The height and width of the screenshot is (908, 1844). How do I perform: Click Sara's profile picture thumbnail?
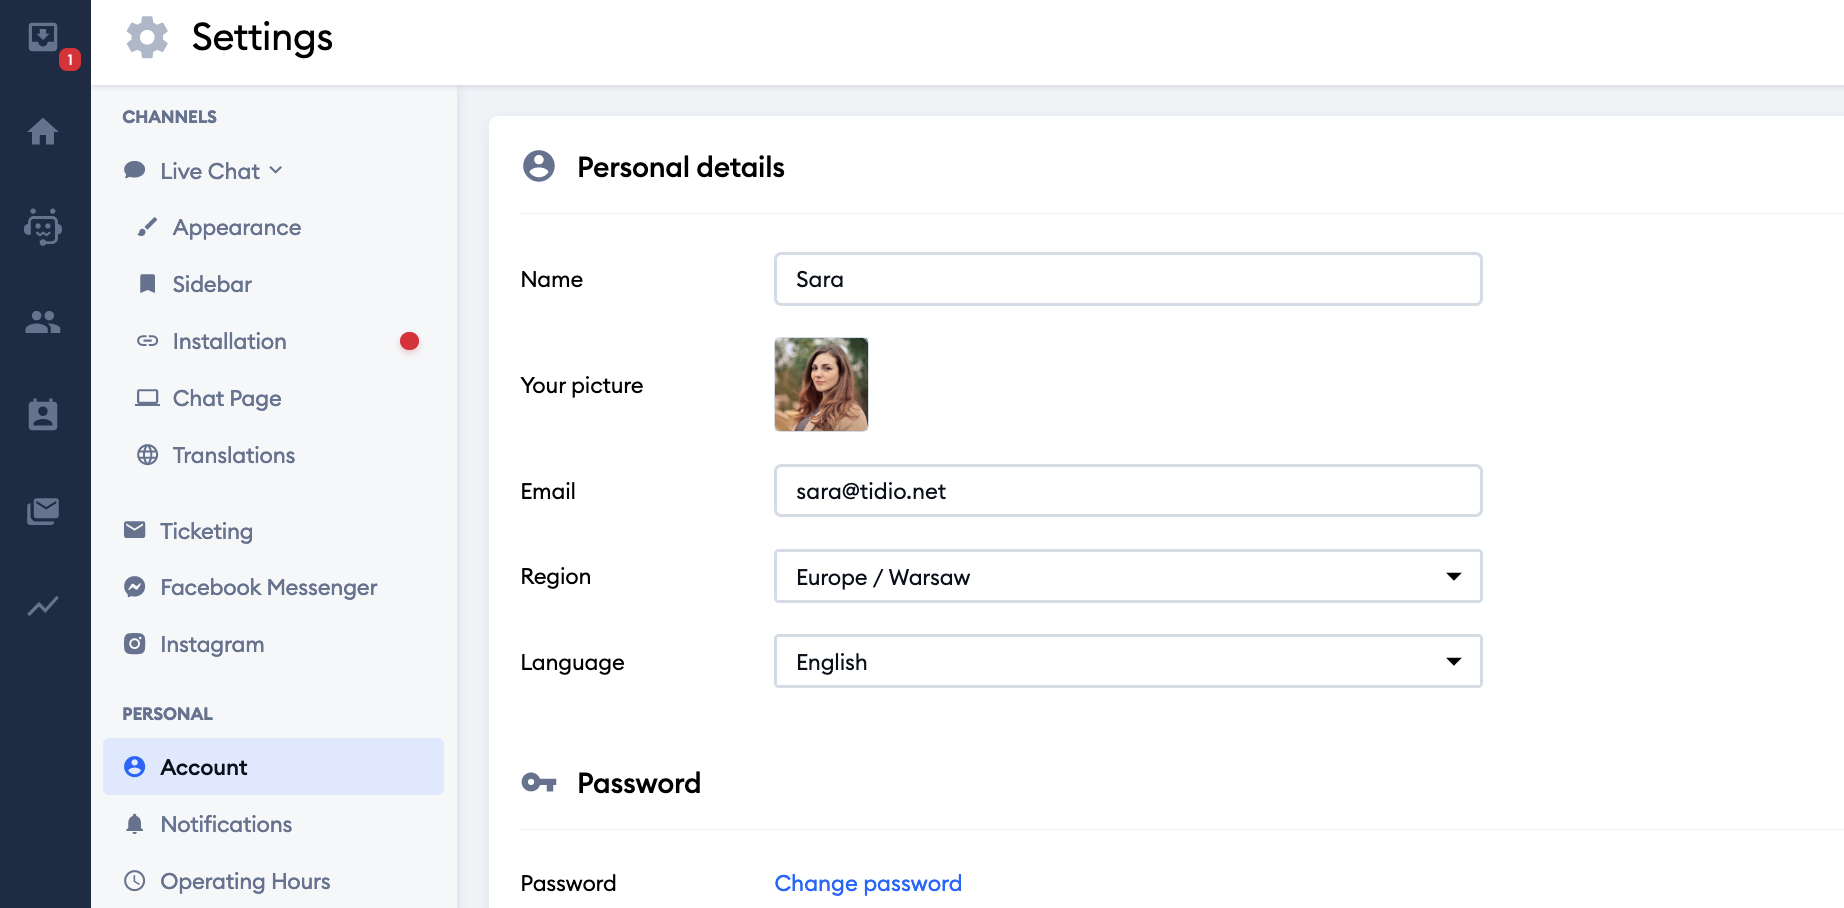(x=821, y=384)
